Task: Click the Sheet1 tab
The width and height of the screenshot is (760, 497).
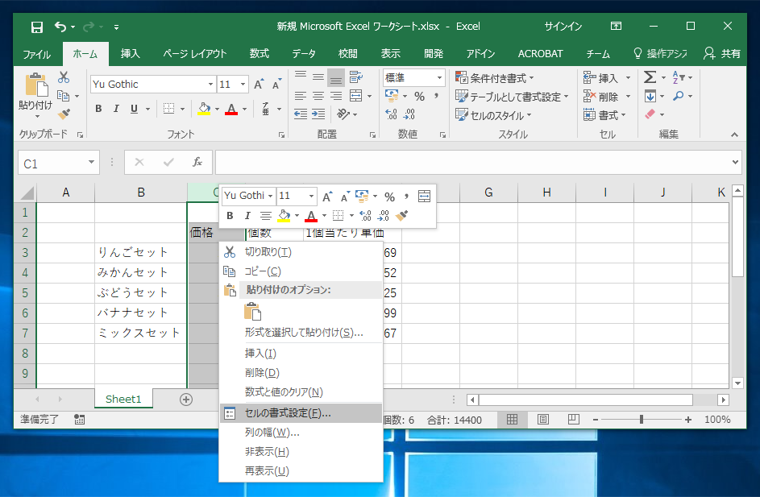Action: click(123, 399)
